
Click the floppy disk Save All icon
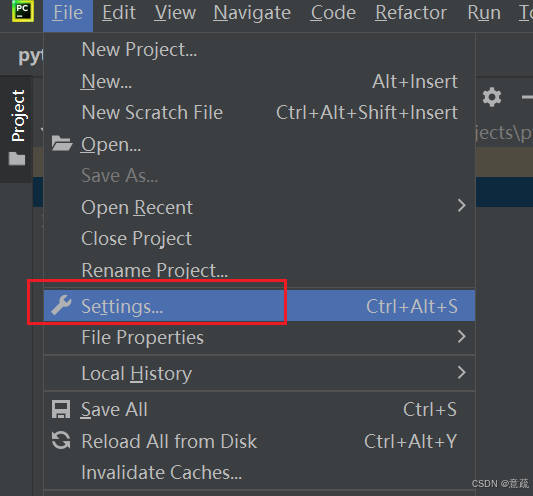point(61,409)
